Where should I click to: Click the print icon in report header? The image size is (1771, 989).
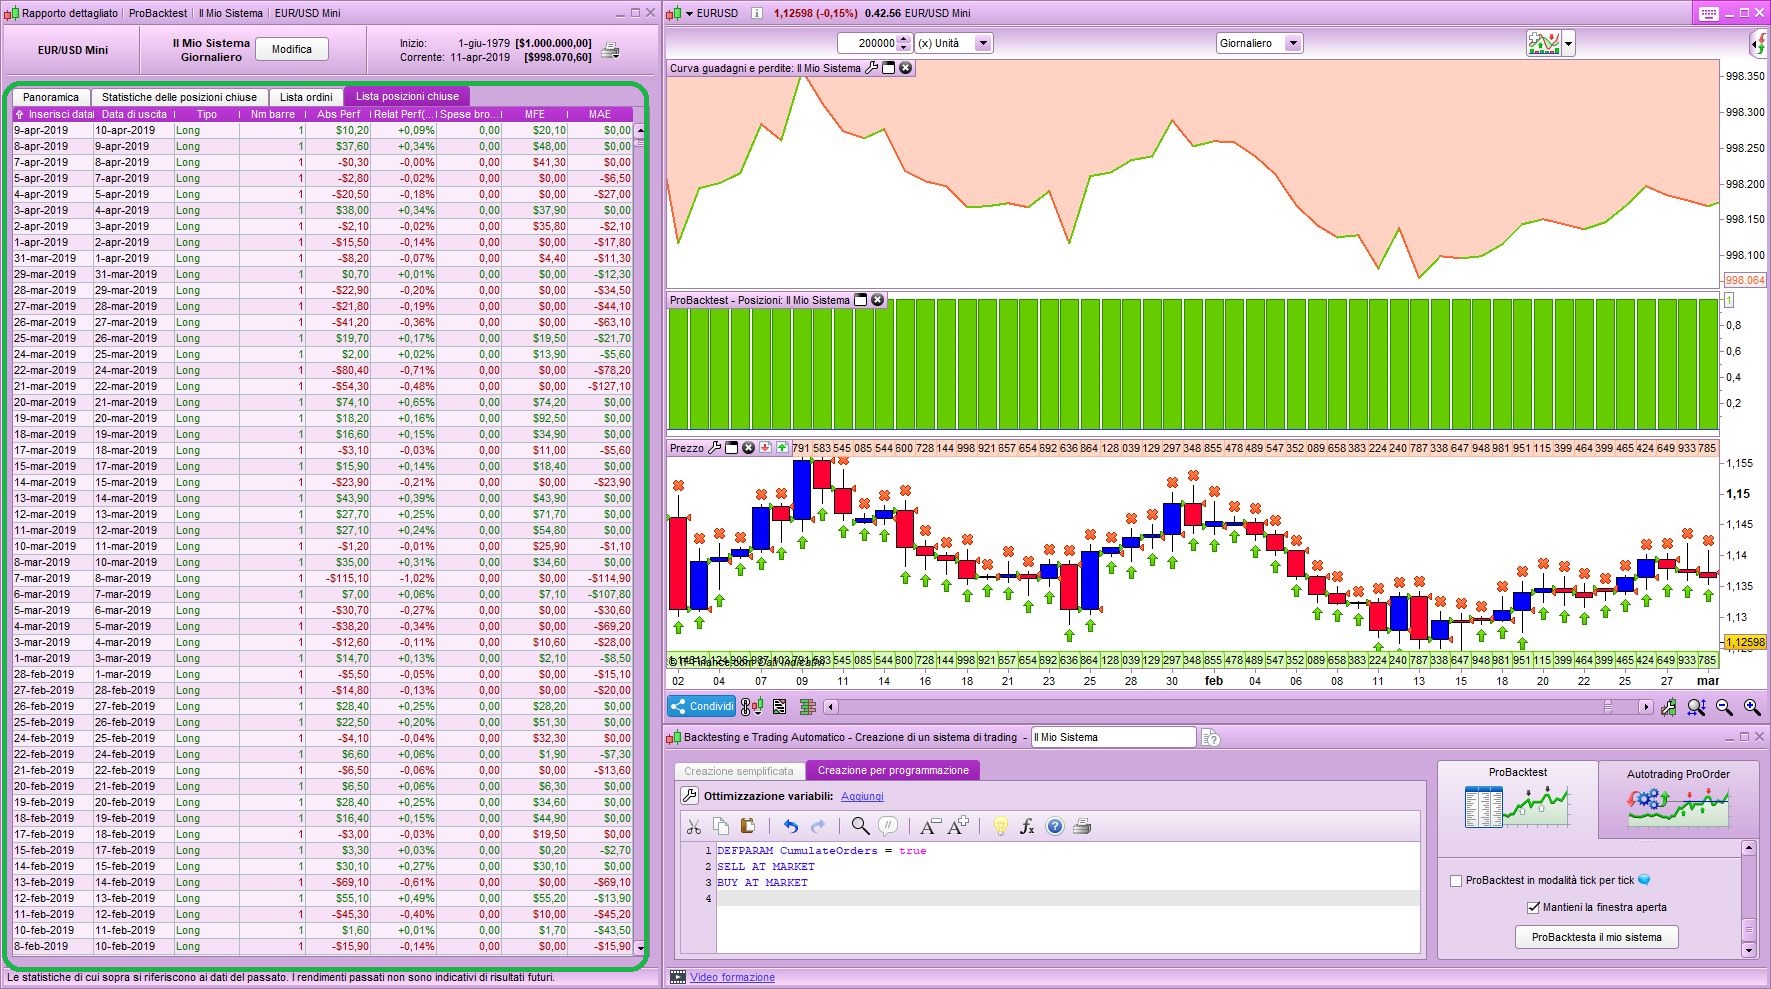[x=611, y=51]
